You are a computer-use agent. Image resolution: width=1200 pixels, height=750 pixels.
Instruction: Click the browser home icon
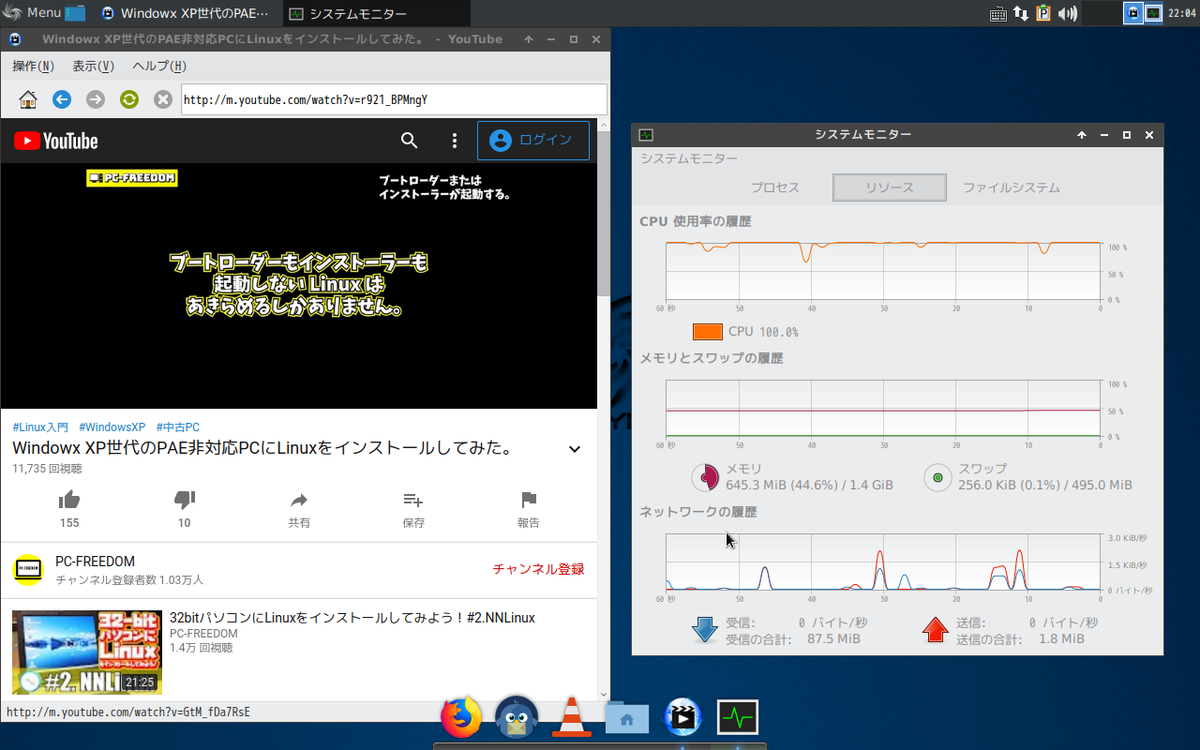28,99
